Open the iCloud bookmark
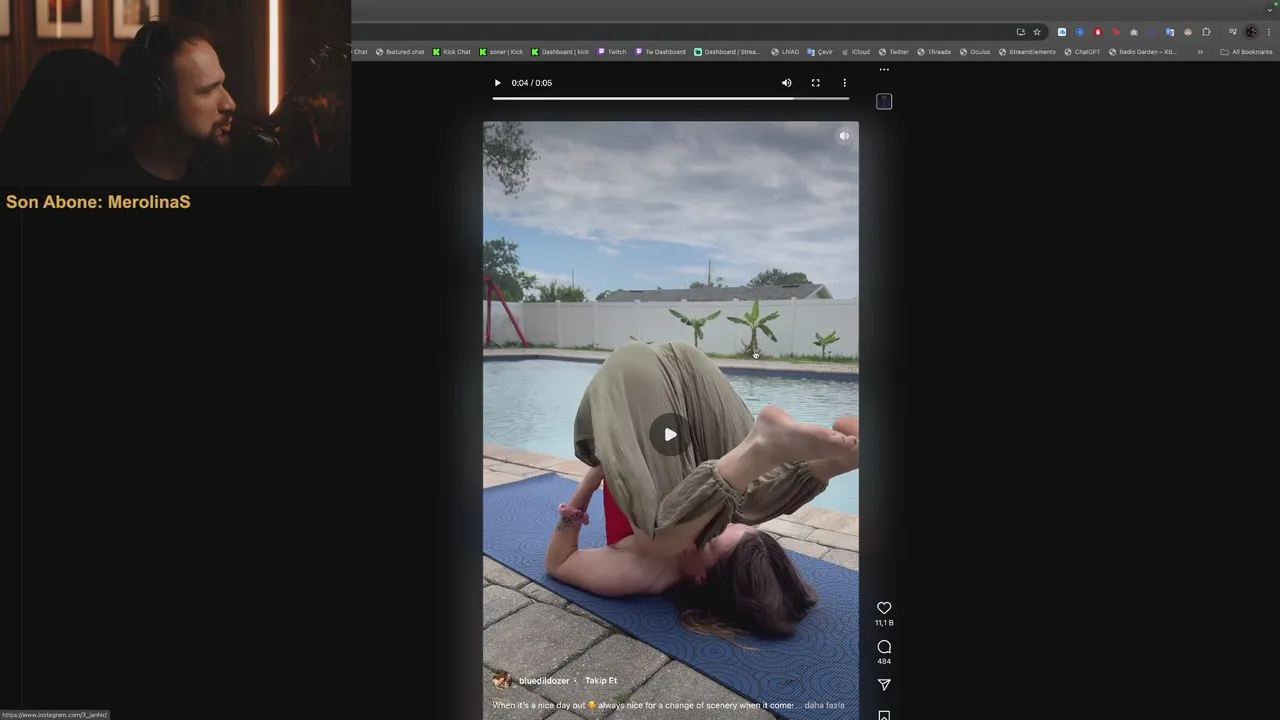This screenshot has width=1280, height=720. (x=855, y=52)
